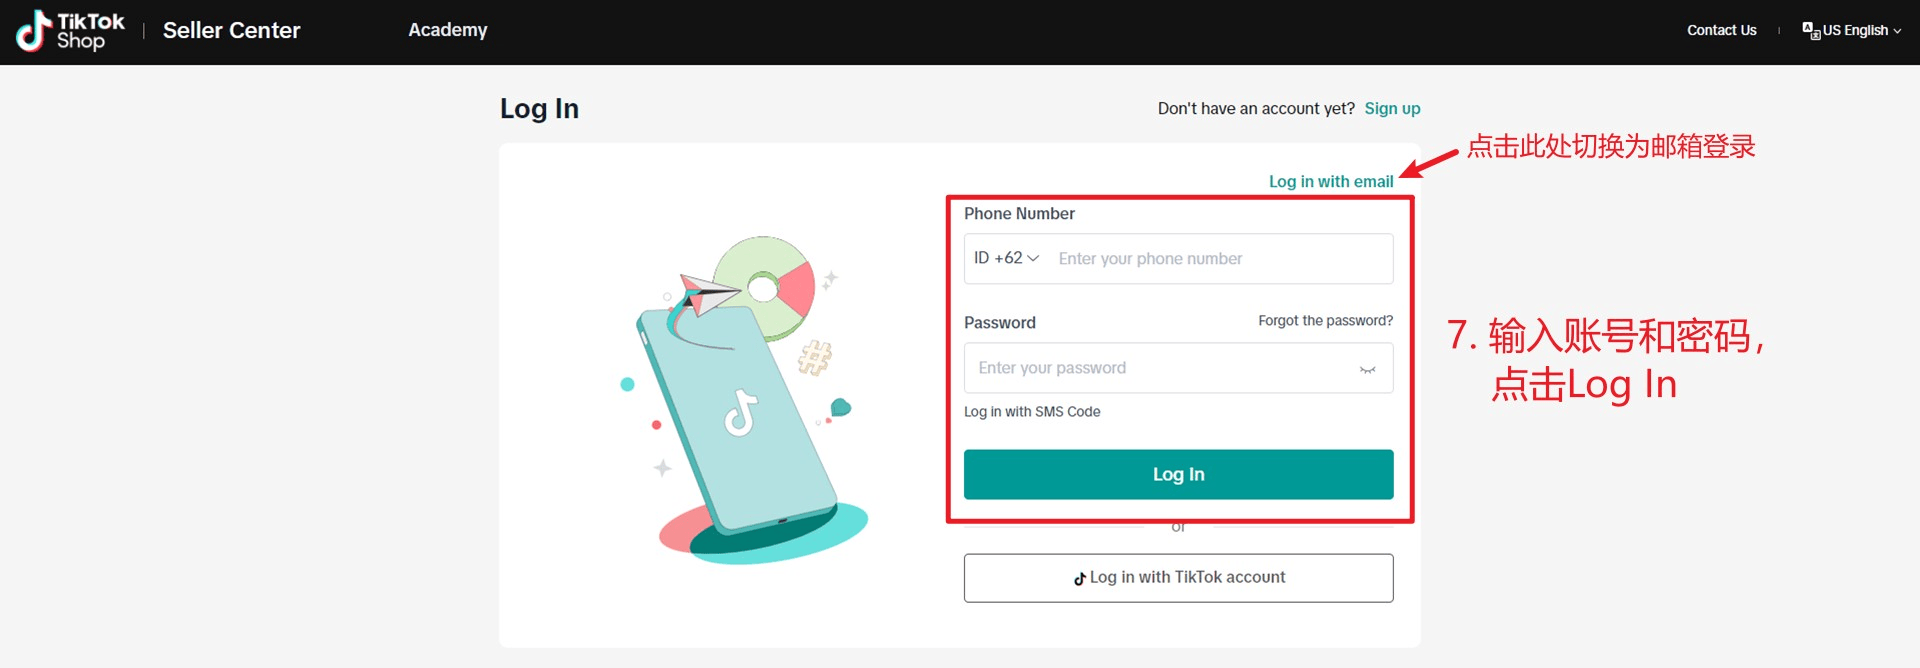Click Forgot the password link

coord(1325,321)
